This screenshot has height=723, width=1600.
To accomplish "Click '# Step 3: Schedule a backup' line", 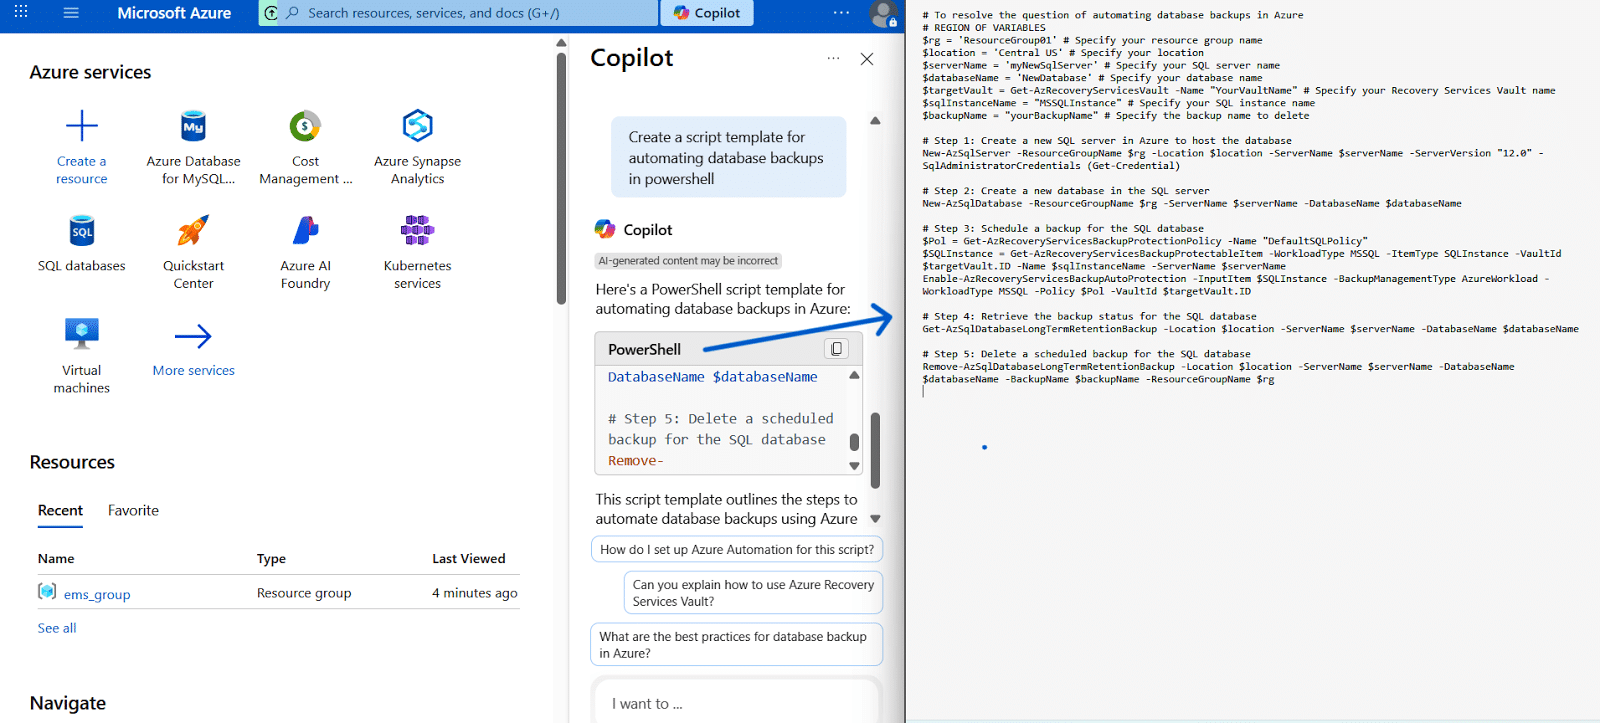I will (x=1063, y=229).
